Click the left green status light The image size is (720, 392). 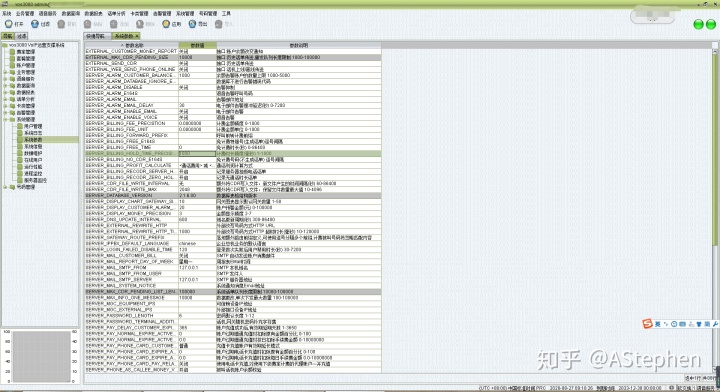(698, 24)
